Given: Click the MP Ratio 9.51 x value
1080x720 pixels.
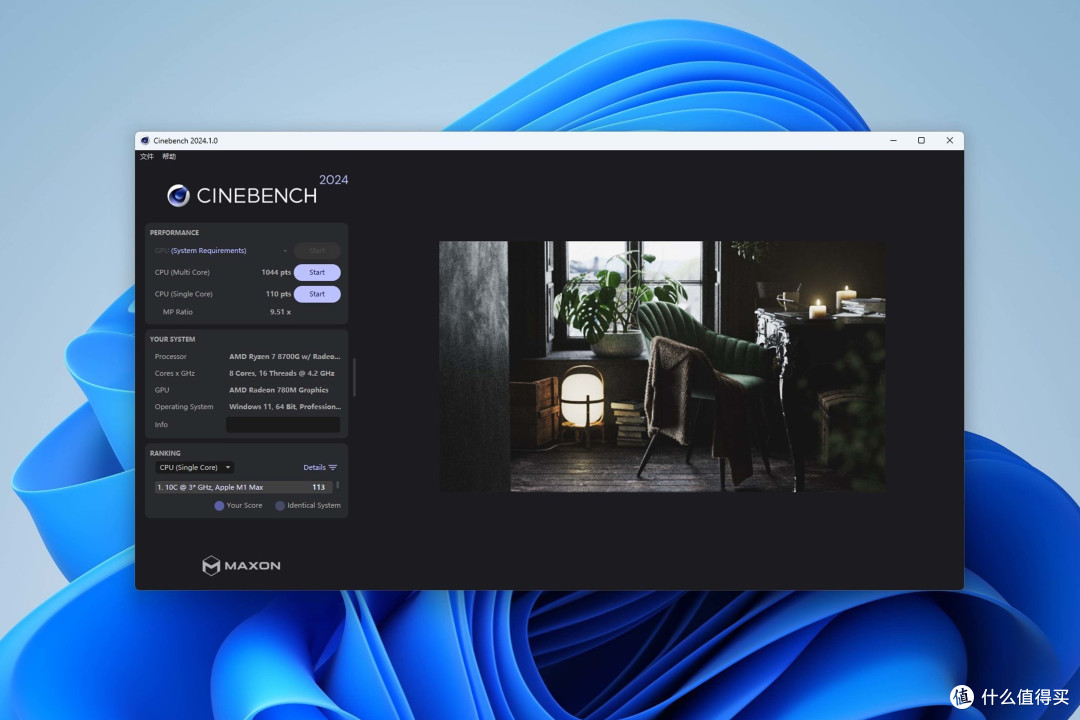Looking at the screenshot, I should 280,312.
